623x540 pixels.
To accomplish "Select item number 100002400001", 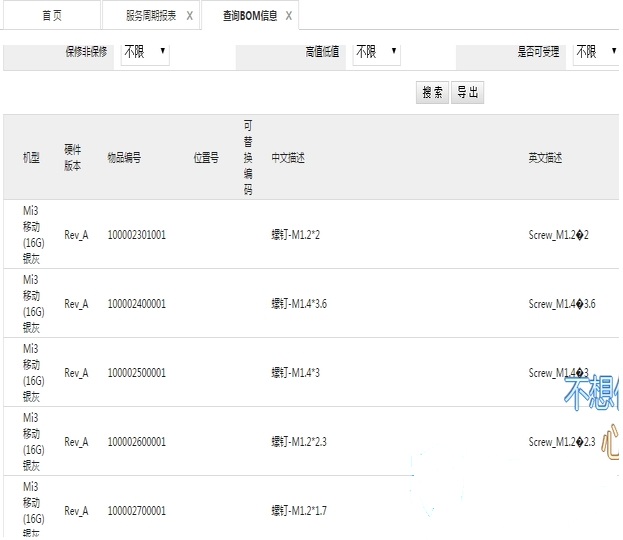I will click(136, 304).
